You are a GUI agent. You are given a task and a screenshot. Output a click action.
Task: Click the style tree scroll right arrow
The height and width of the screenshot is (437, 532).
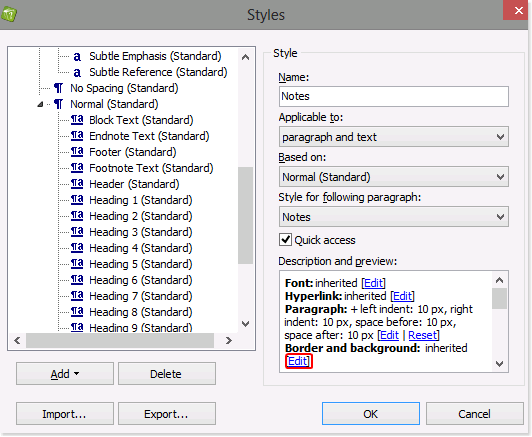tap(229, 340)
